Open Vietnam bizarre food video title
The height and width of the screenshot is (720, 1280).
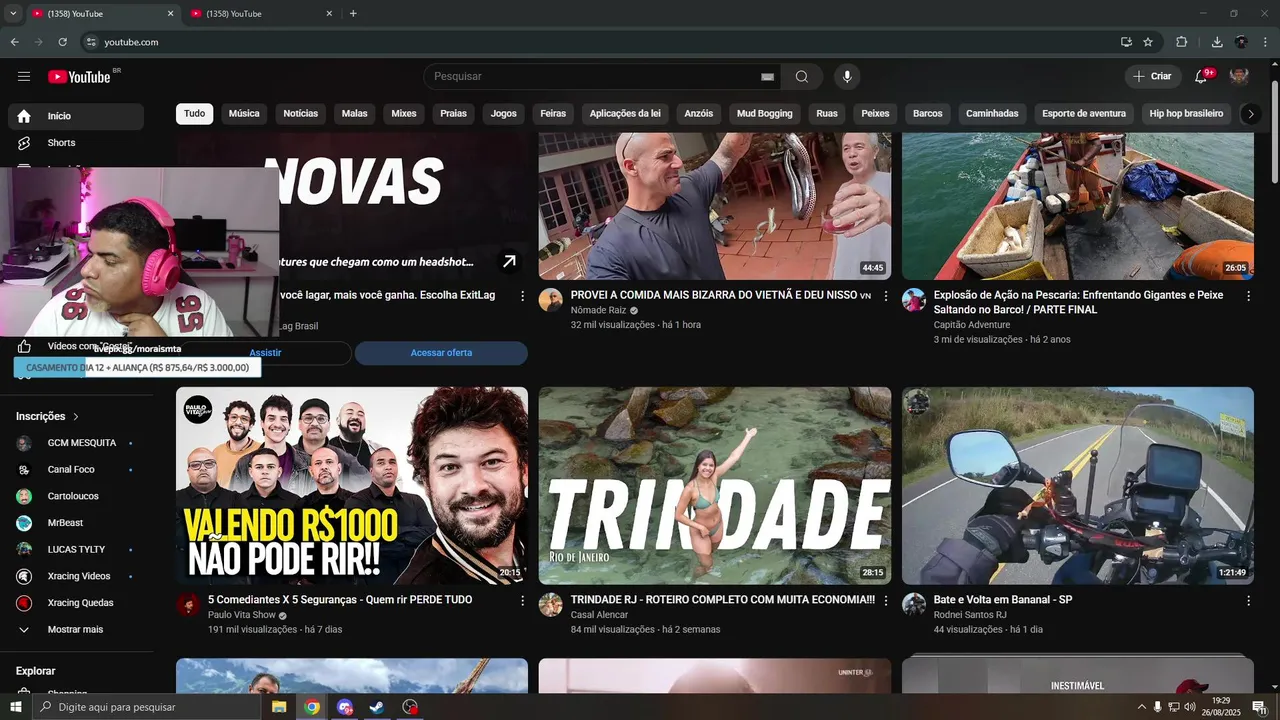pos(720,296)
